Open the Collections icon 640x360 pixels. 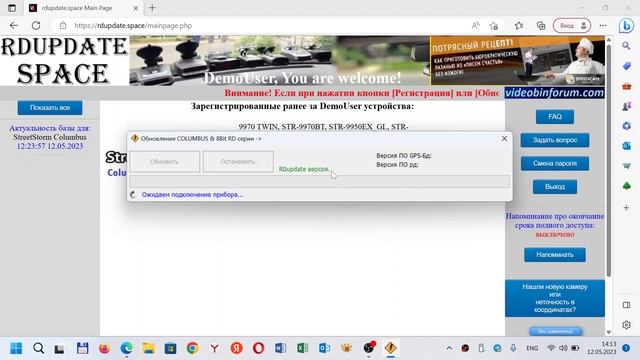coord(541,25)
